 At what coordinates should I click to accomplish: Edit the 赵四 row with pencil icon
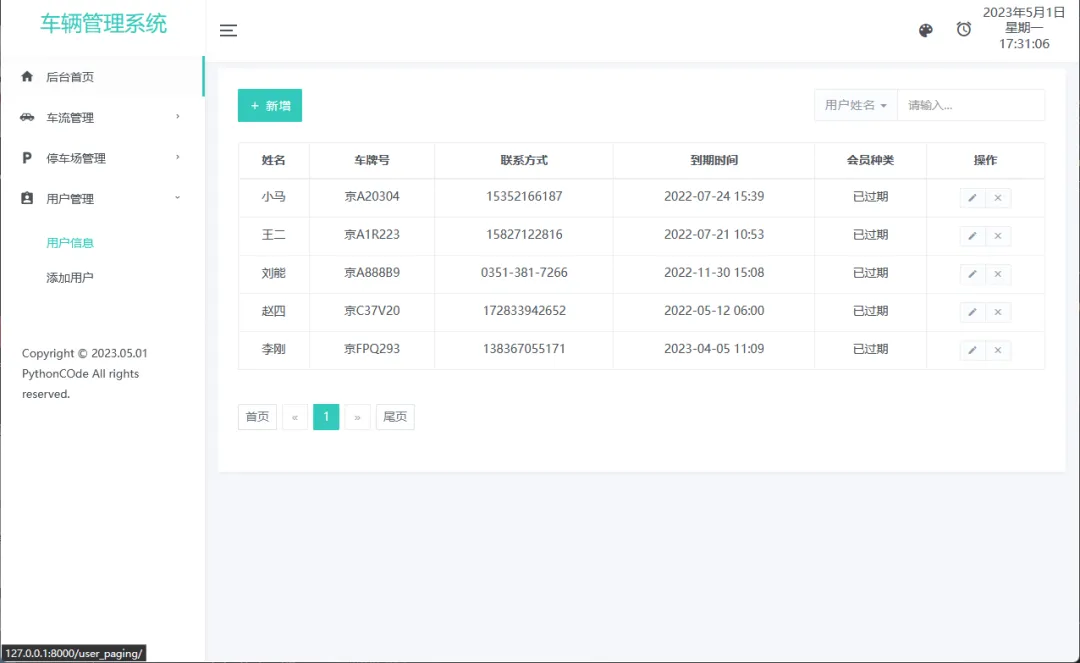click(973, 313)
